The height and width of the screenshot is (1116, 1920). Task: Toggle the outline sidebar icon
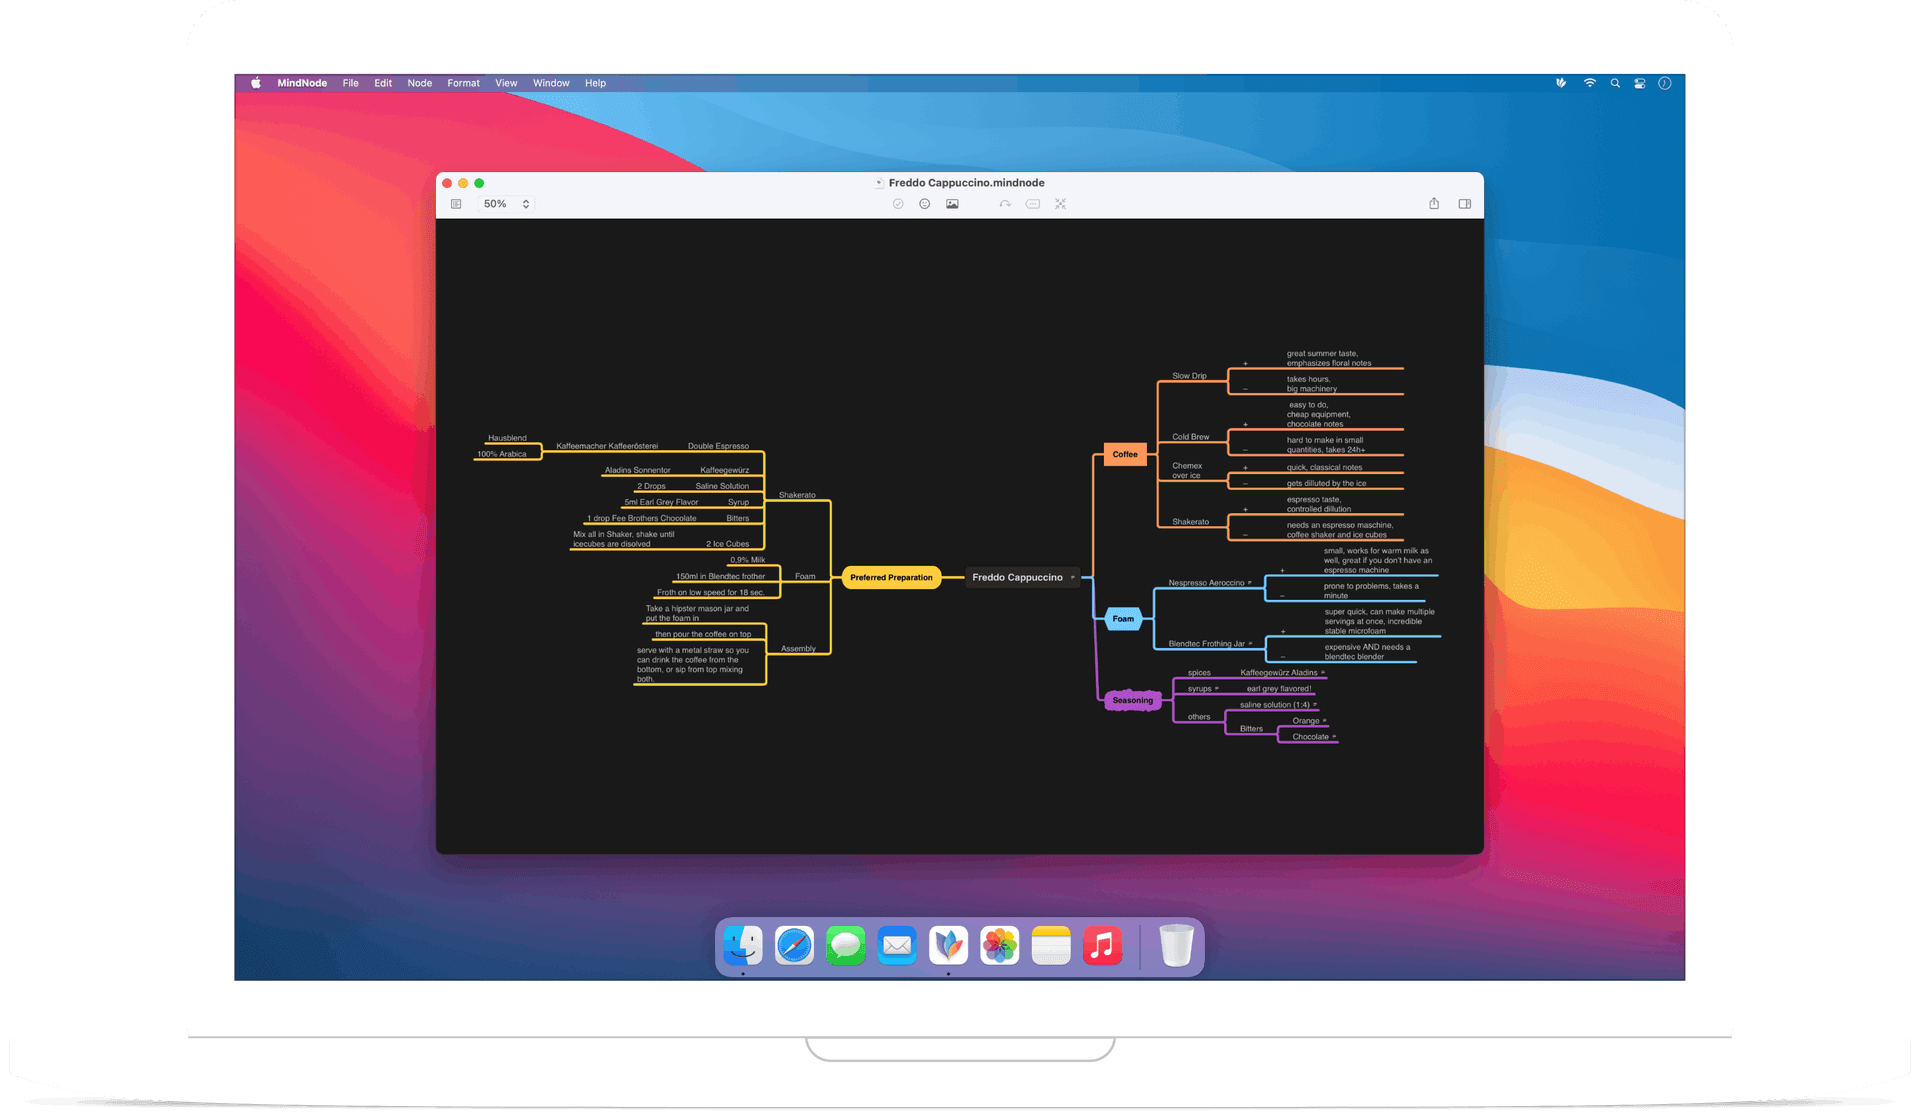tap(456, 204)
